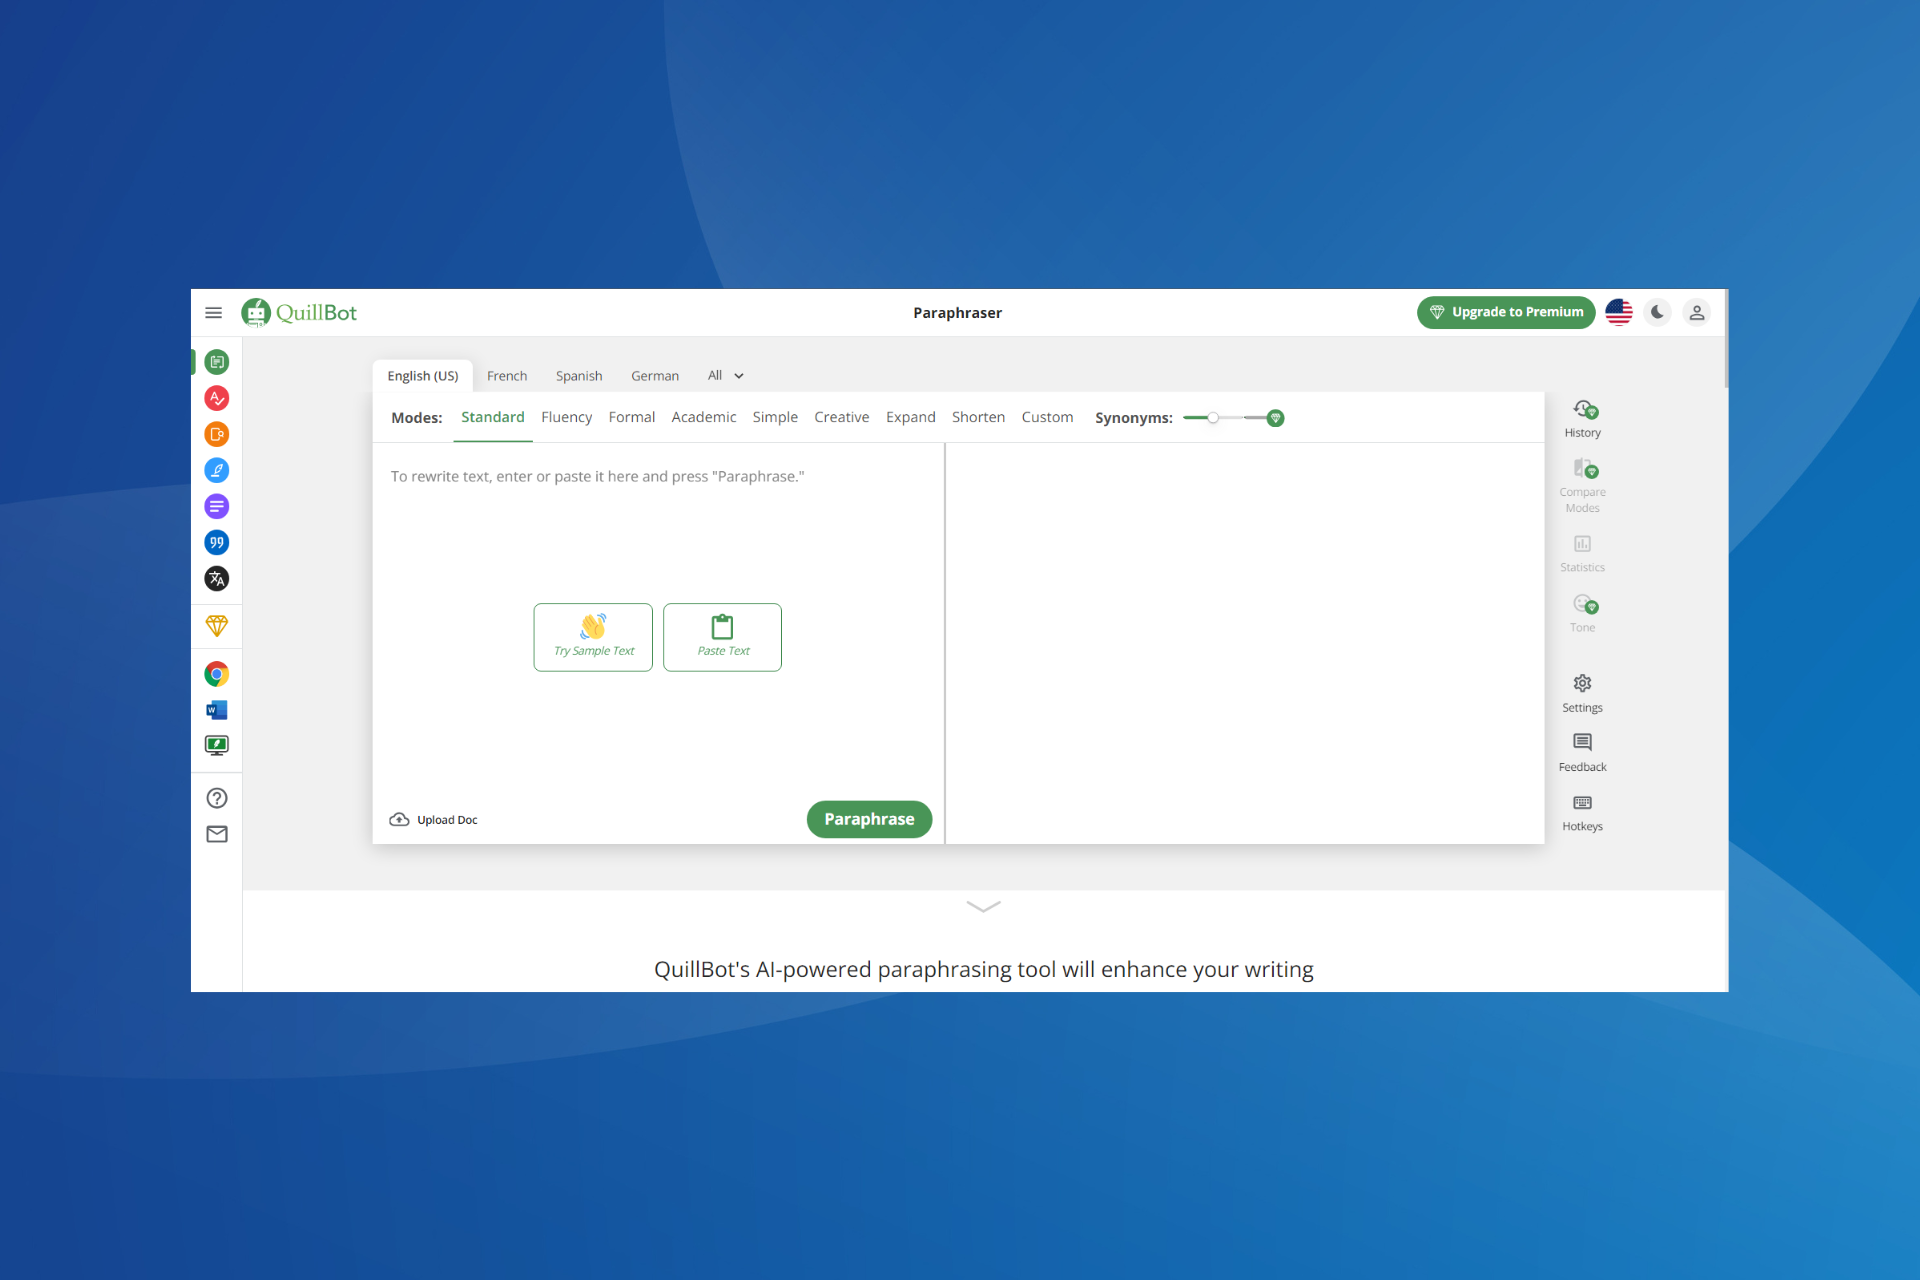The height and width of the screenshot is (1280, 1920).
Task: Click the green Paraphrase button
Action: tap(869, 819)
